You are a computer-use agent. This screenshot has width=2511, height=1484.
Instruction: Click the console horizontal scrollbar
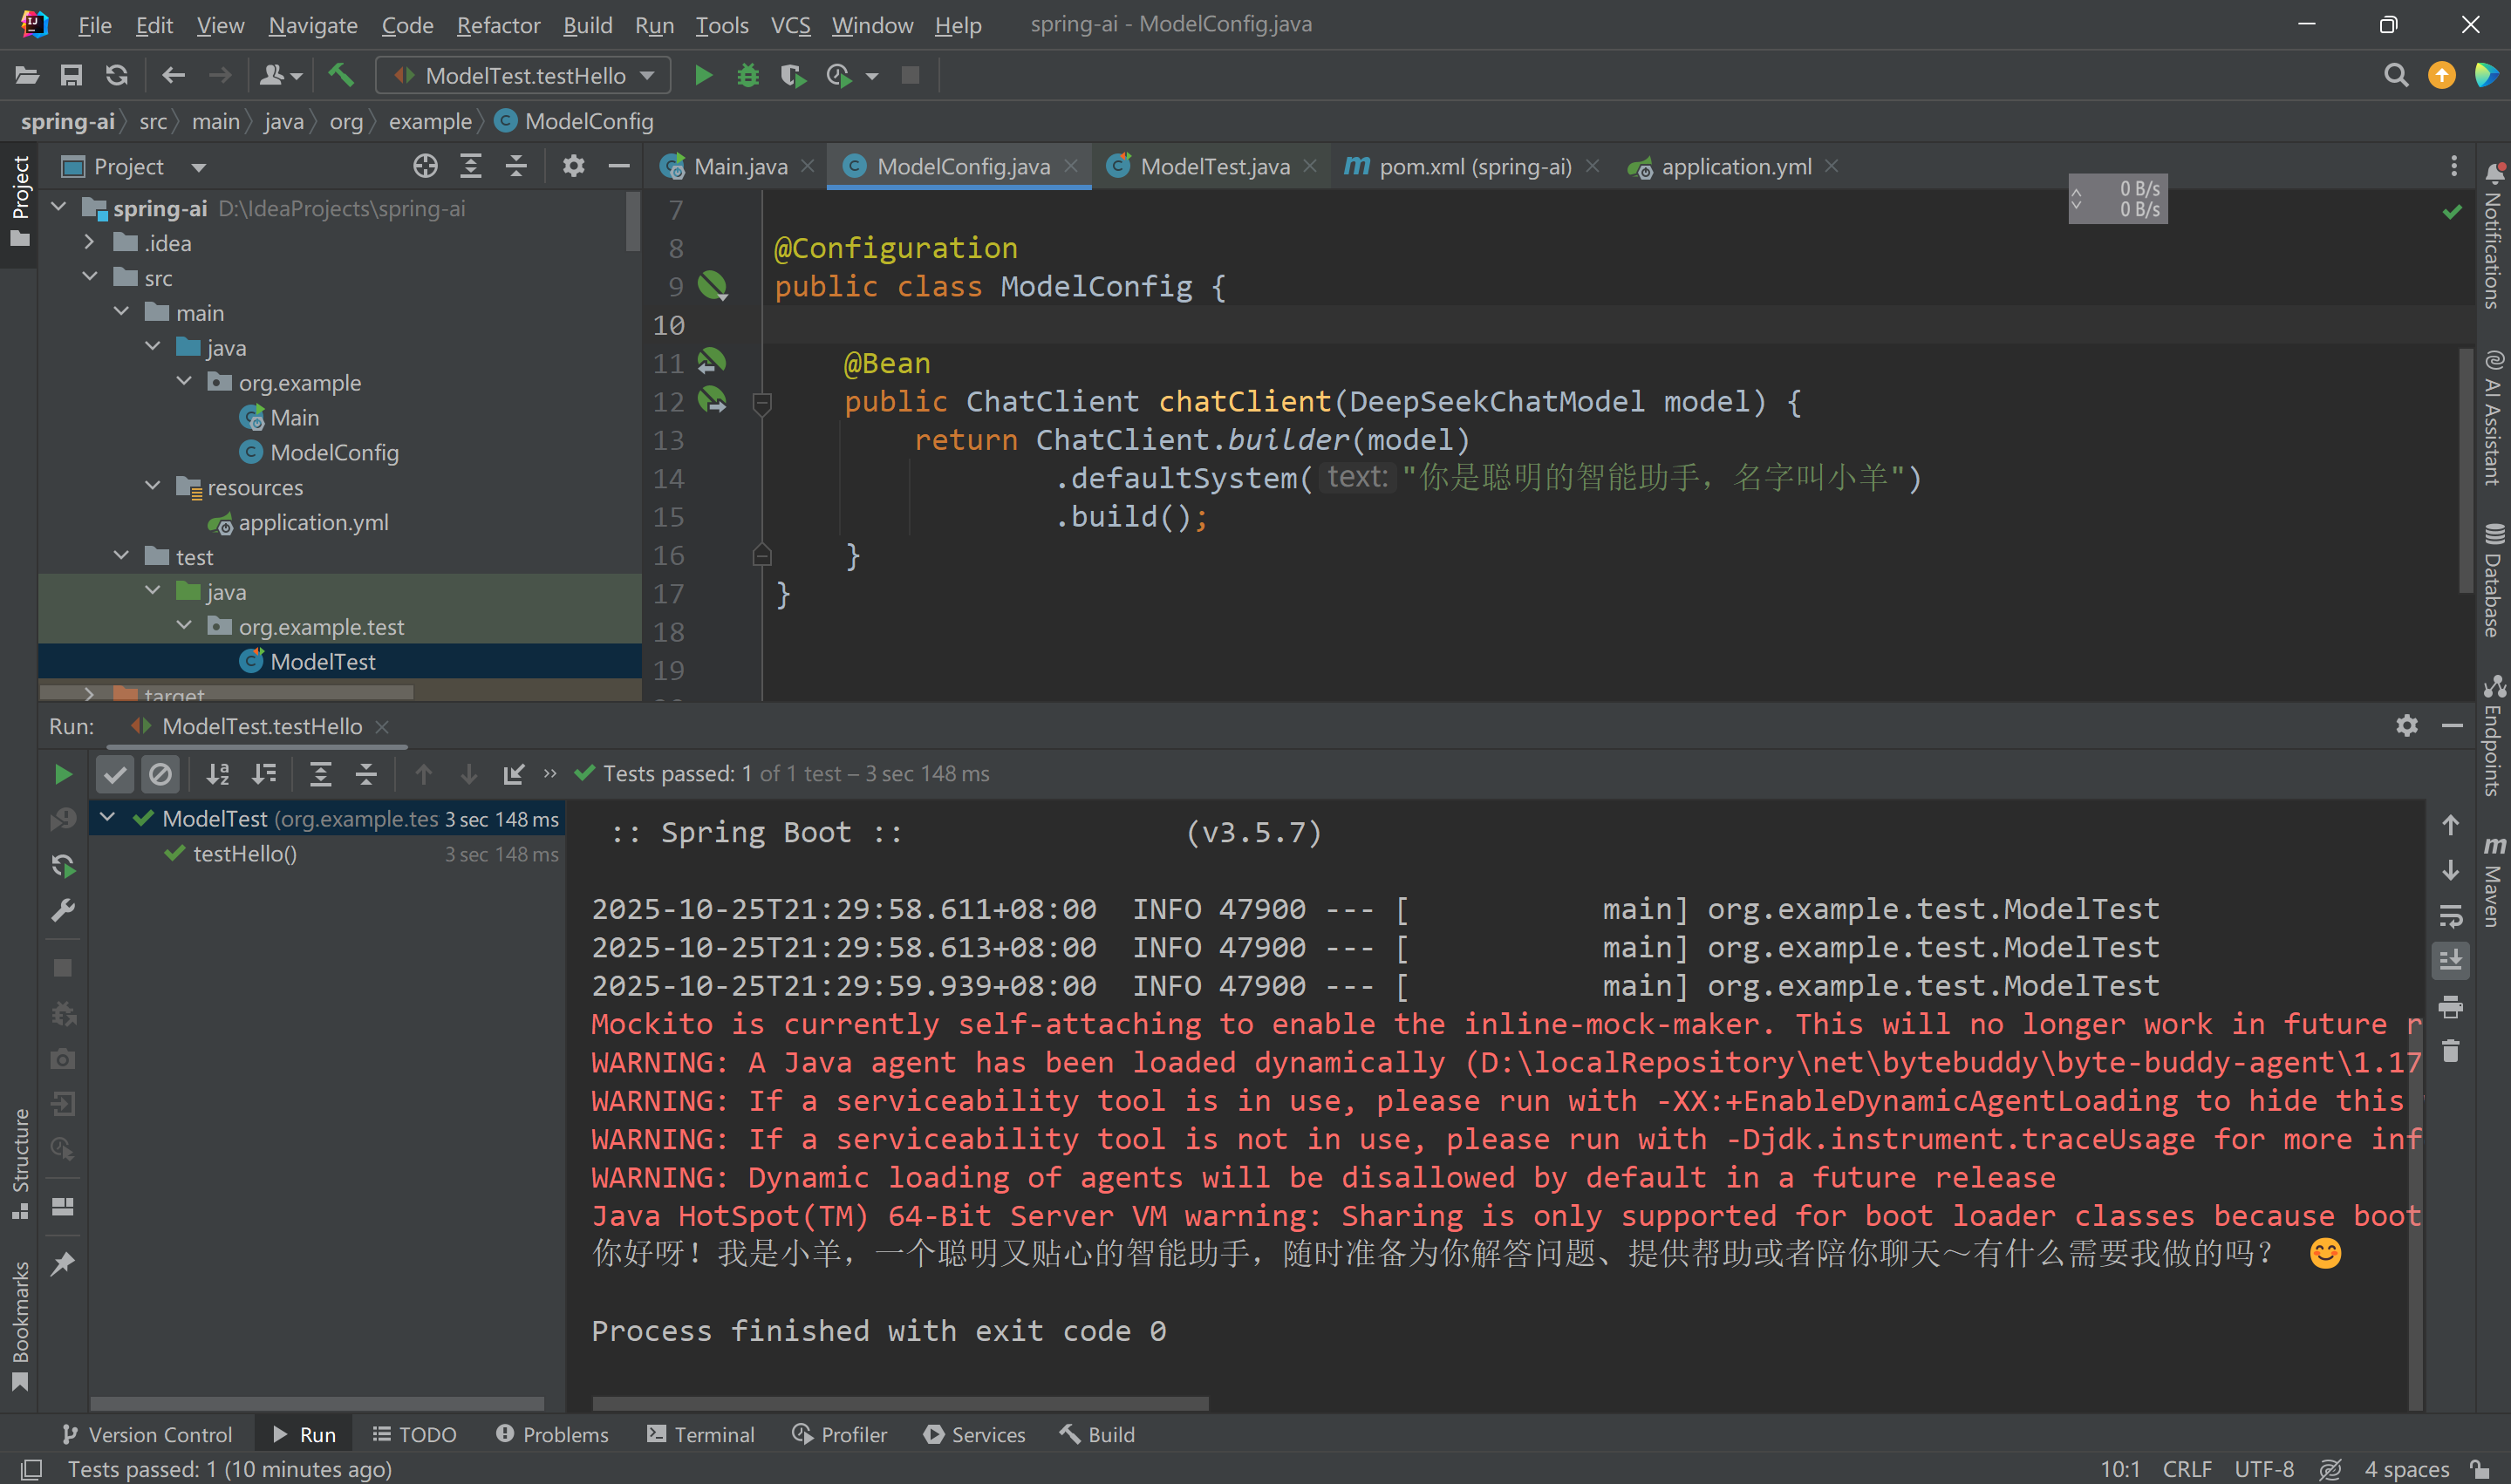[x=900, y=1404]
